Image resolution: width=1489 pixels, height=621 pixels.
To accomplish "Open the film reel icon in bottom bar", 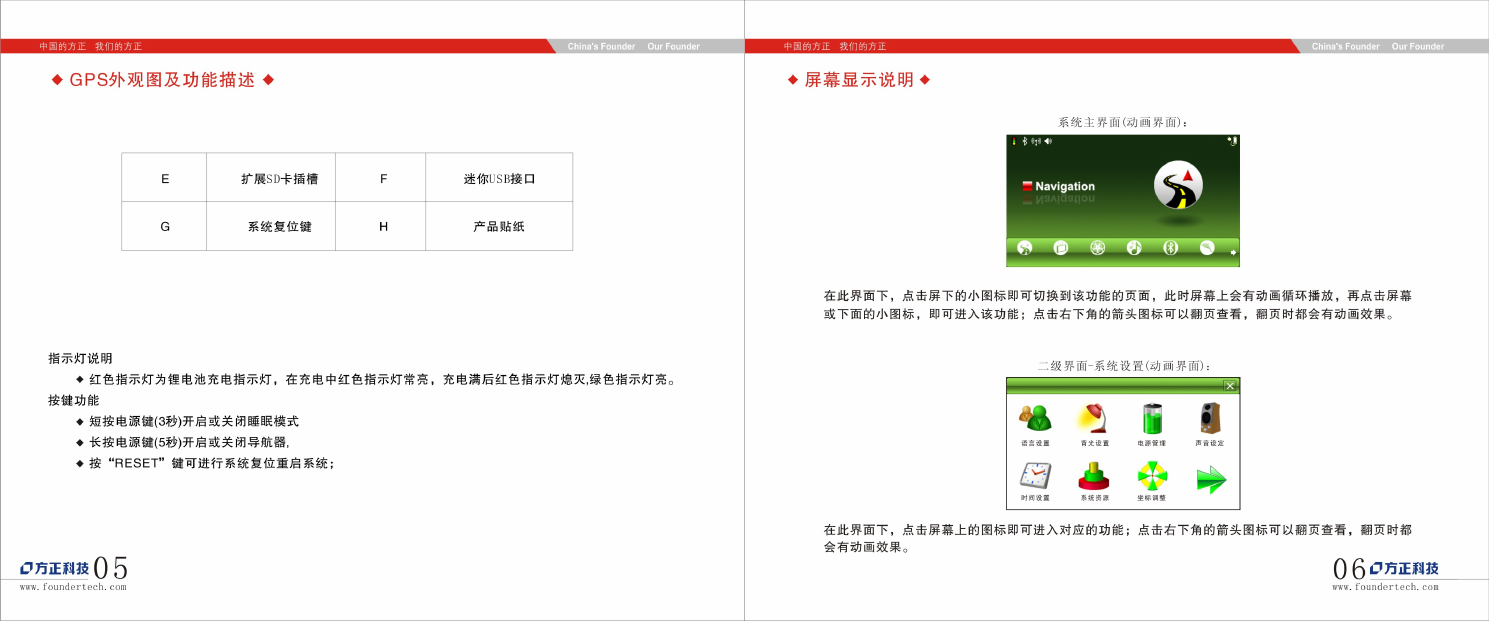I will click(x=1097, y=248).
